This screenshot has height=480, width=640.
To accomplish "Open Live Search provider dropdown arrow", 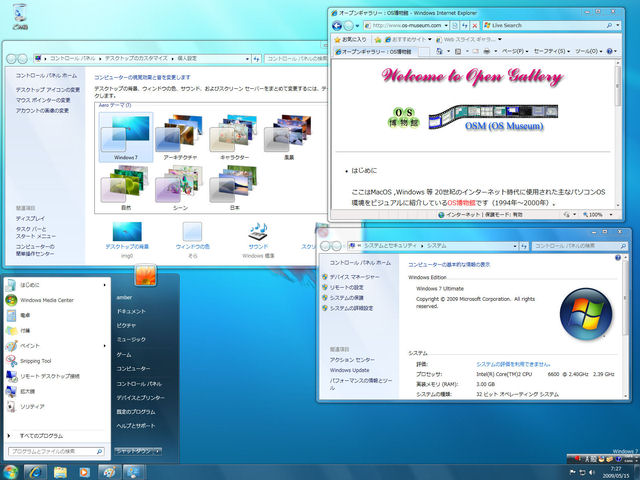I will tap(618, 25).
